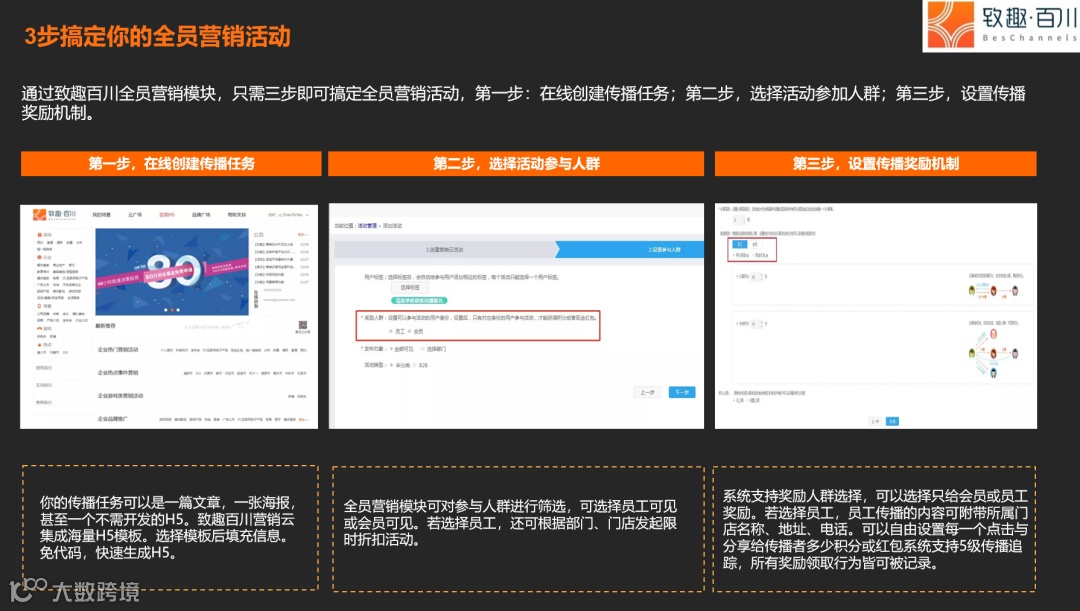Click 第三步，设置传播奖励机制 orange header

click(x=875, y=163)
